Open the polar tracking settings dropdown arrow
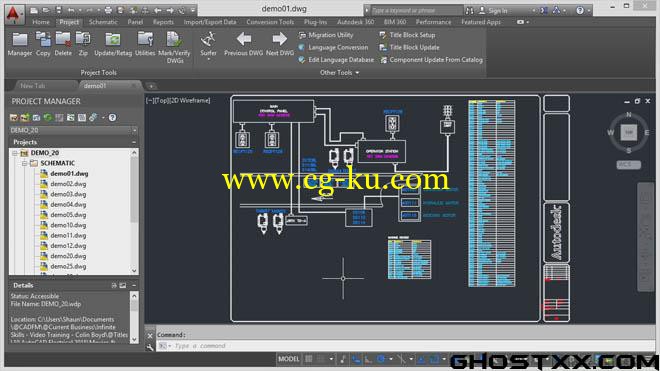660x371 pixels. click(391, 359)
